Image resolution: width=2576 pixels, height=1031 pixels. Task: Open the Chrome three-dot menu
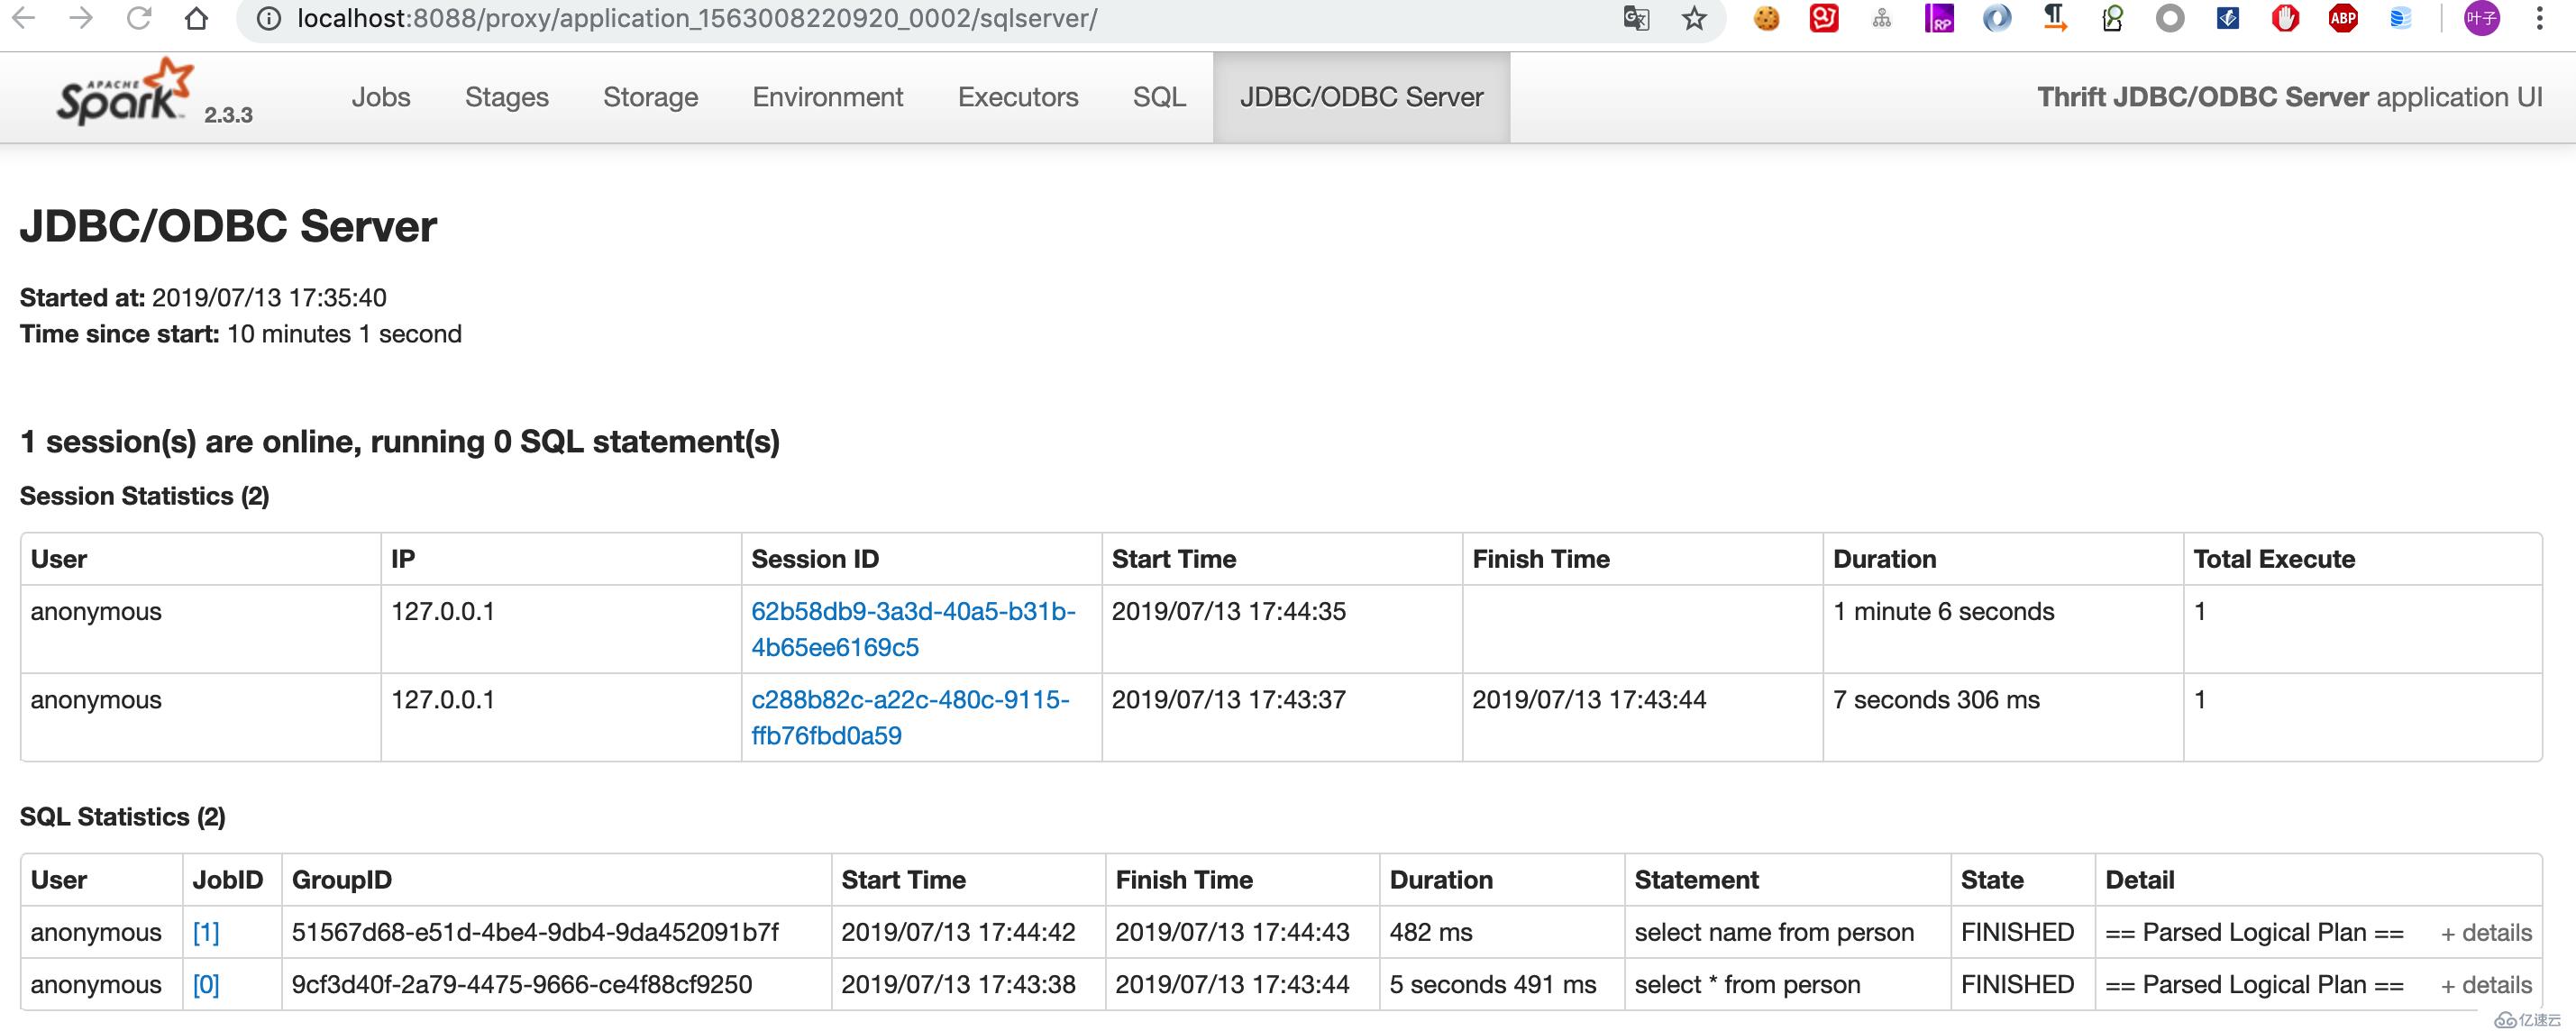tap(2539, 18)
